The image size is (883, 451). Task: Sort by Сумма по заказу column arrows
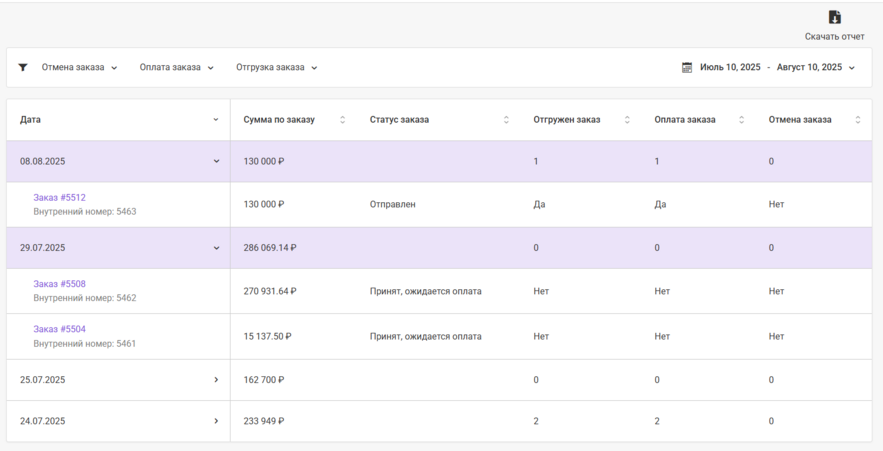342,120
